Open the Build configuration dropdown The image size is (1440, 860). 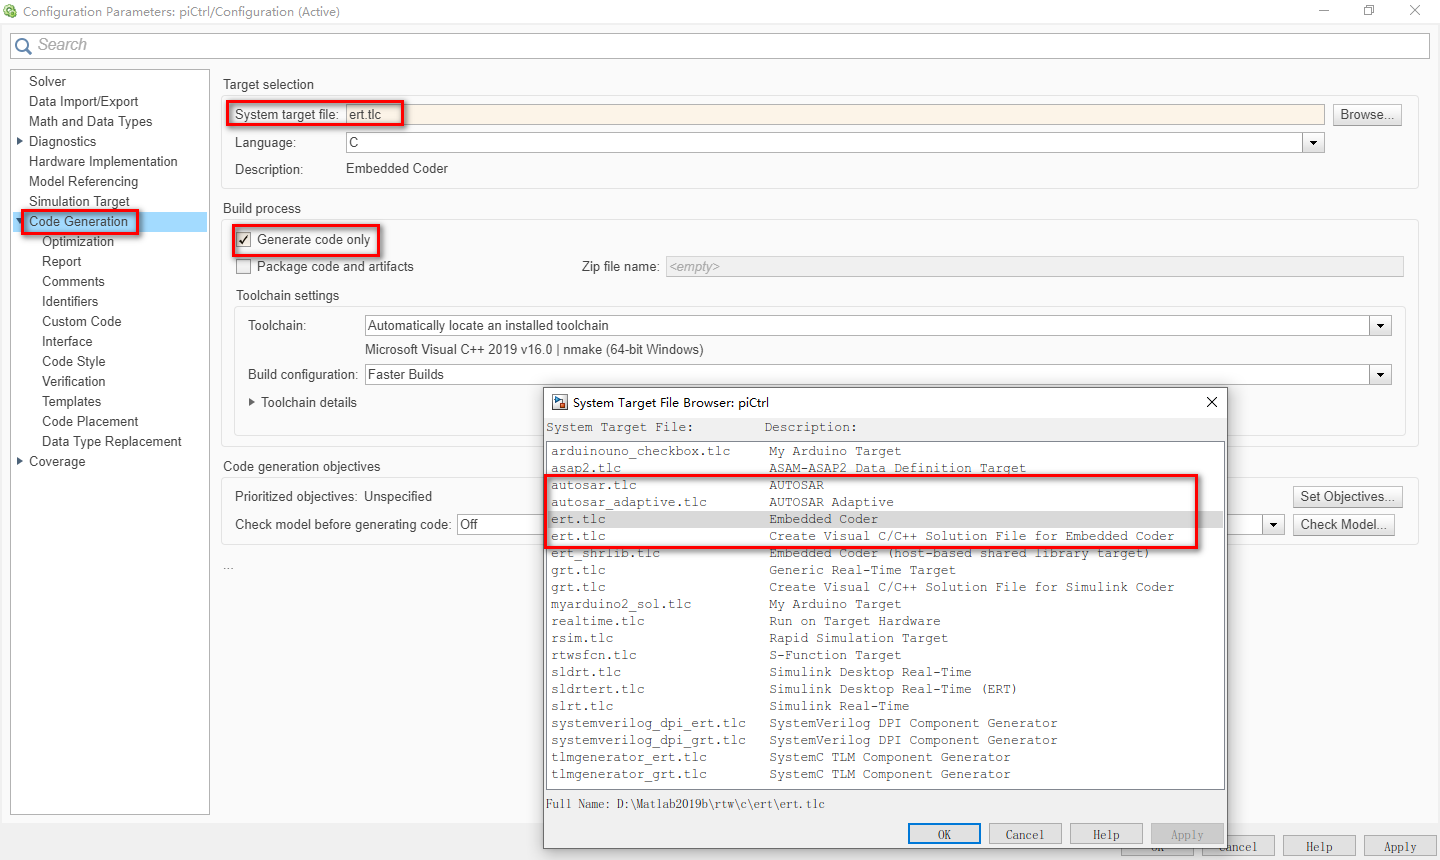tap(1380, 374)
